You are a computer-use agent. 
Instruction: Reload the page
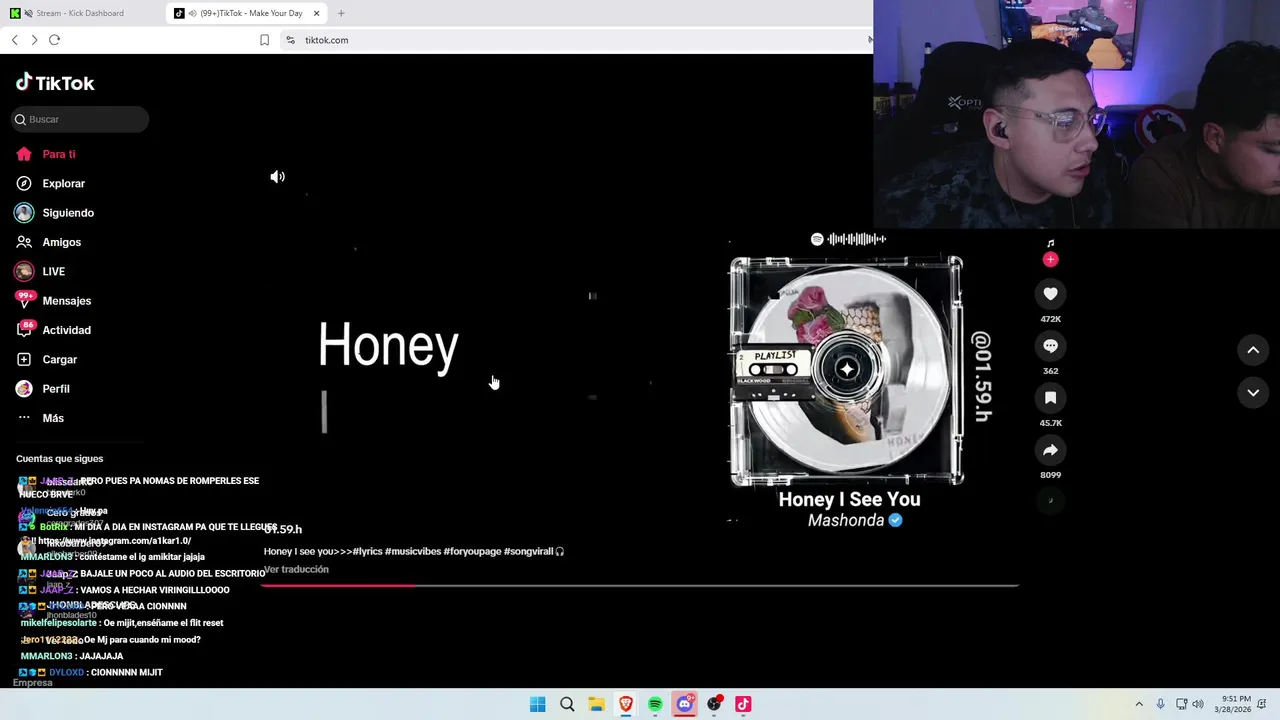tap(55, 40)
